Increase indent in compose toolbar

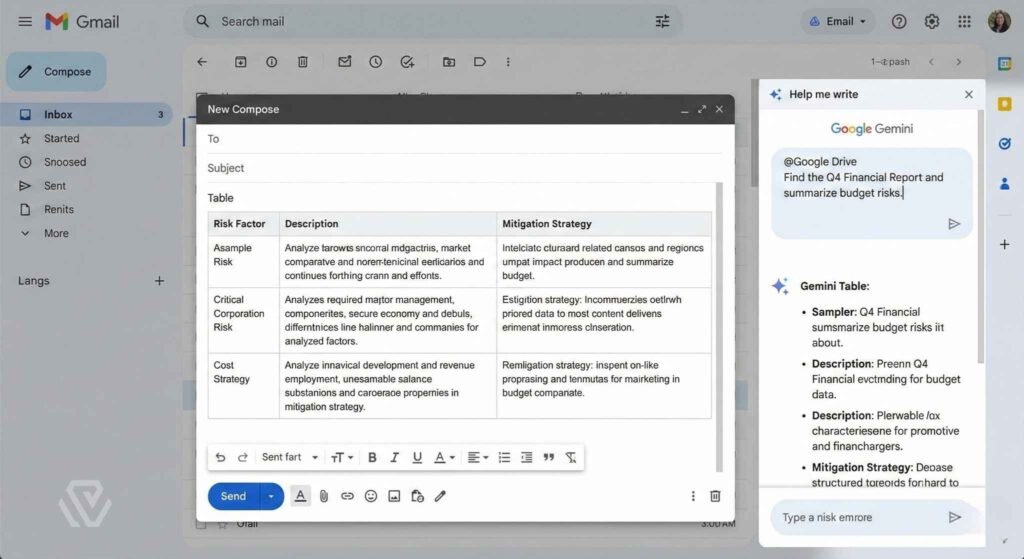(526, 457)
